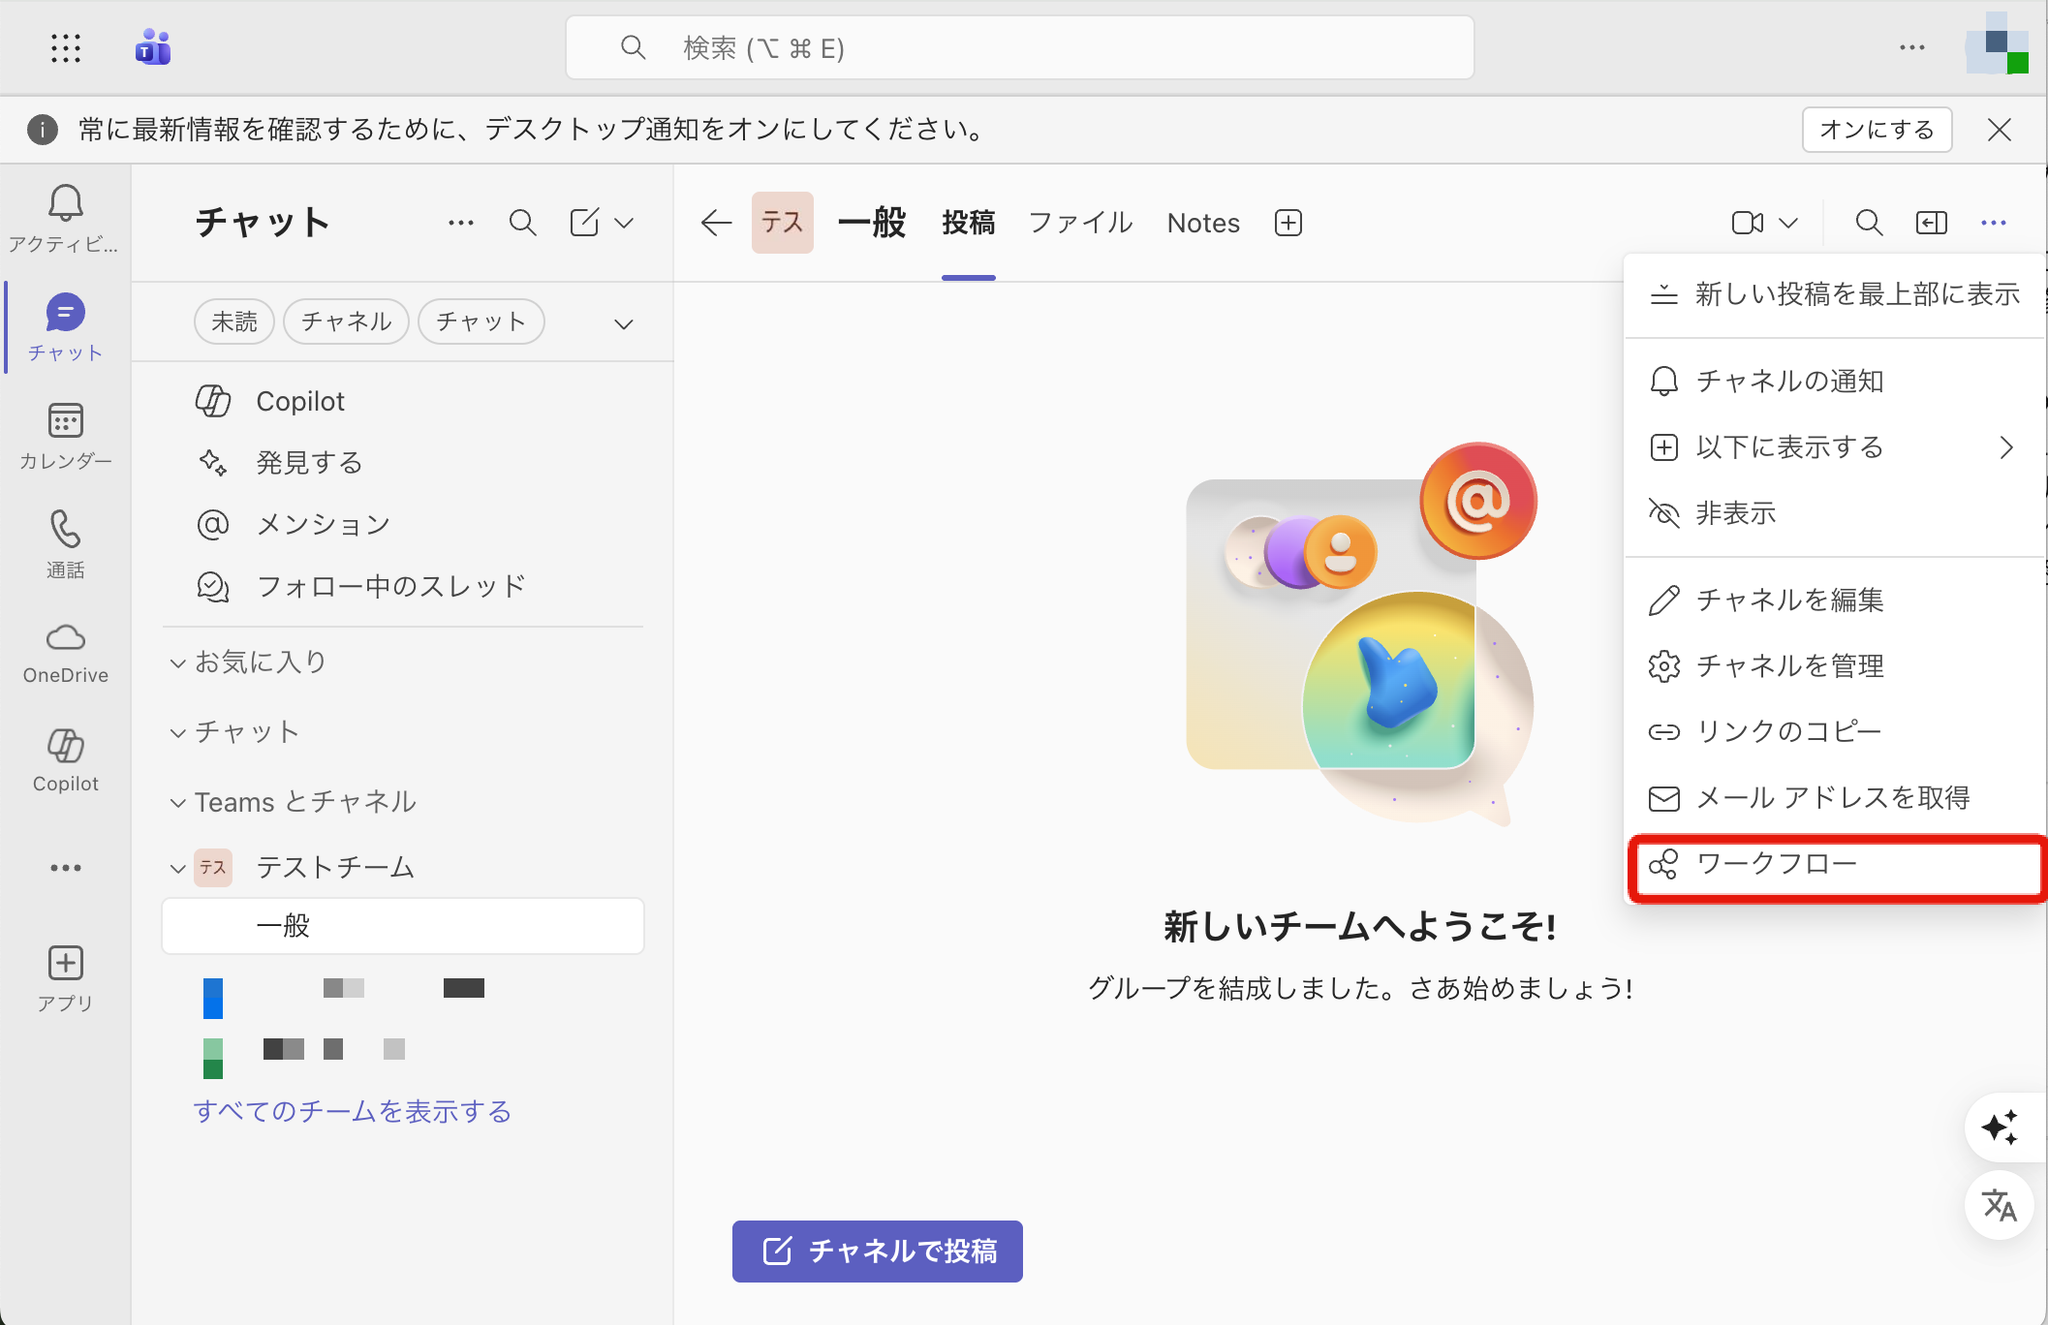This screenshot has width=2048, height=1325.
Task: Click the add tab plus icon beside Notes
Action: 1288,223
